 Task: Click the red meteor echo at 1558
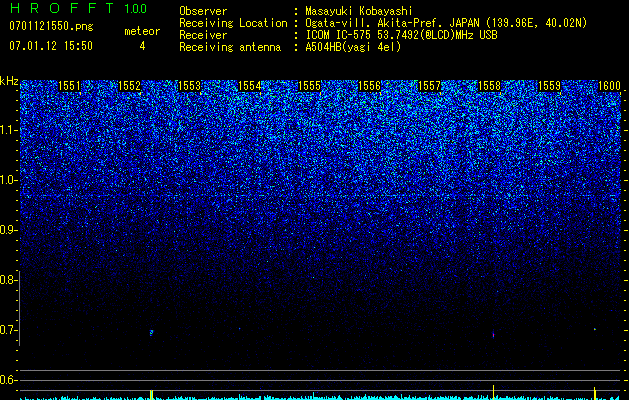493,335
